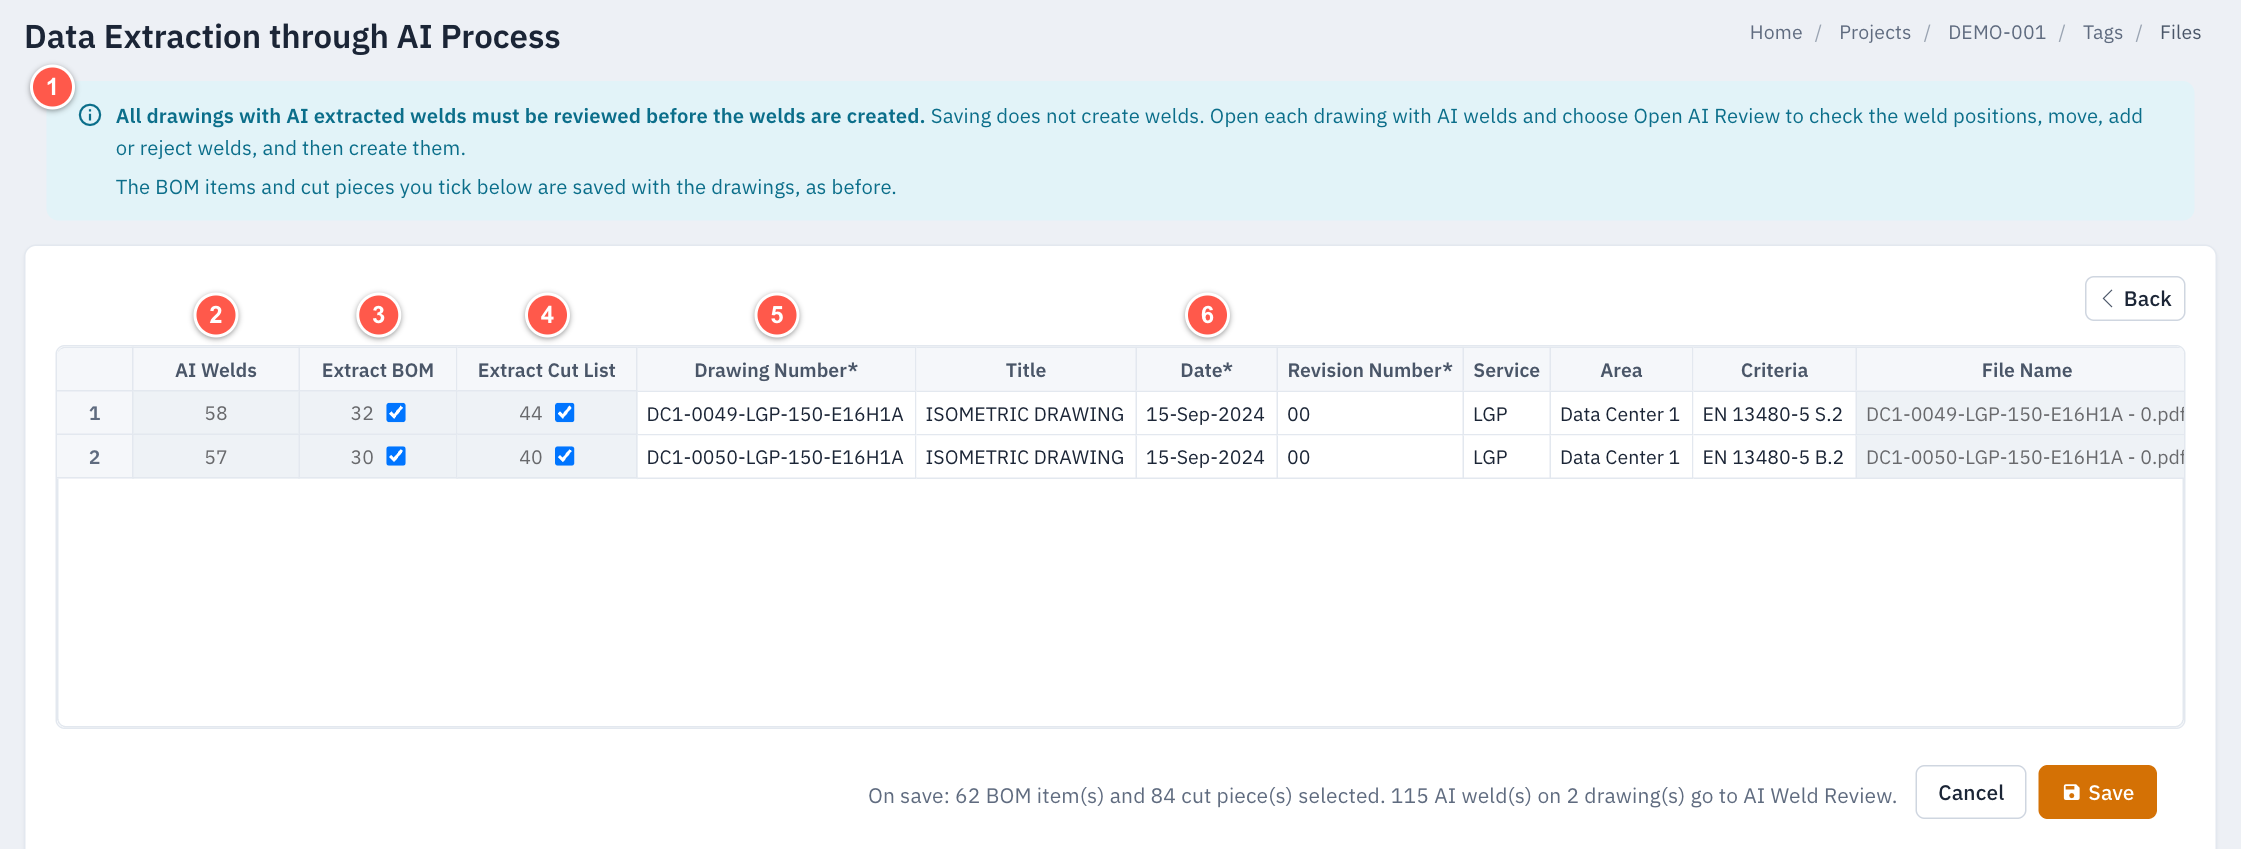This screenshot has width=2241, height=849.
Task: Open the Files breadcrumb link
Action: pos(2180,32)
